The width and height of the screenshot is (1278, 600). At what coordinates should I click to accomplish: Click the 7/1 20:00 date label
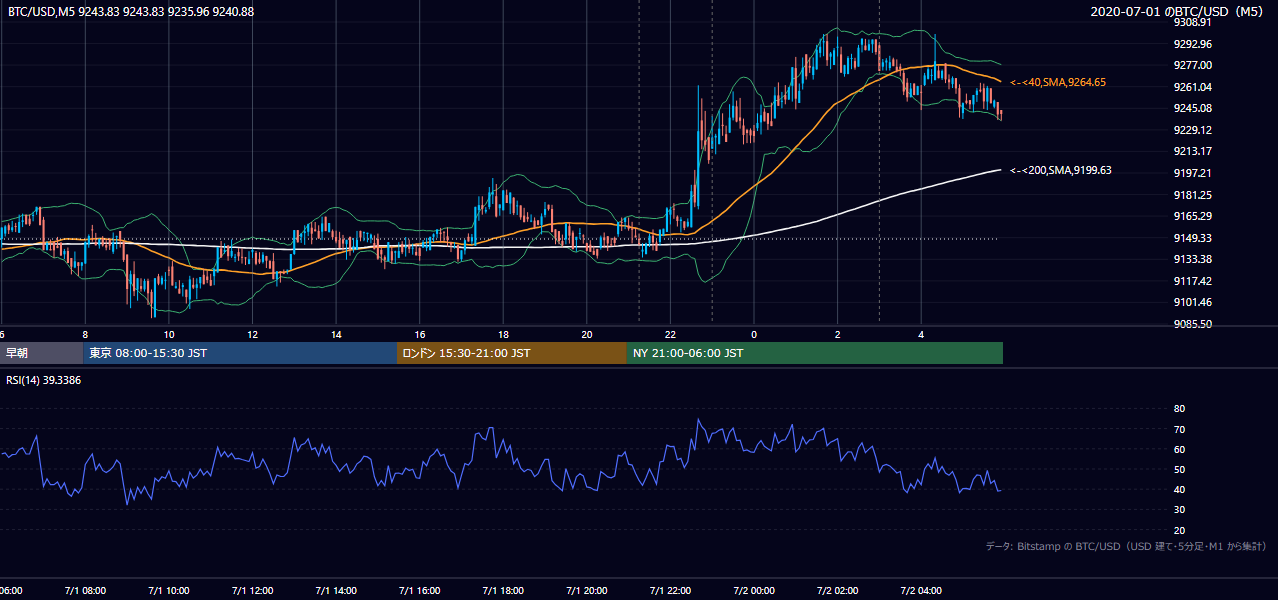pyautogui.click(x=587, y=591)
